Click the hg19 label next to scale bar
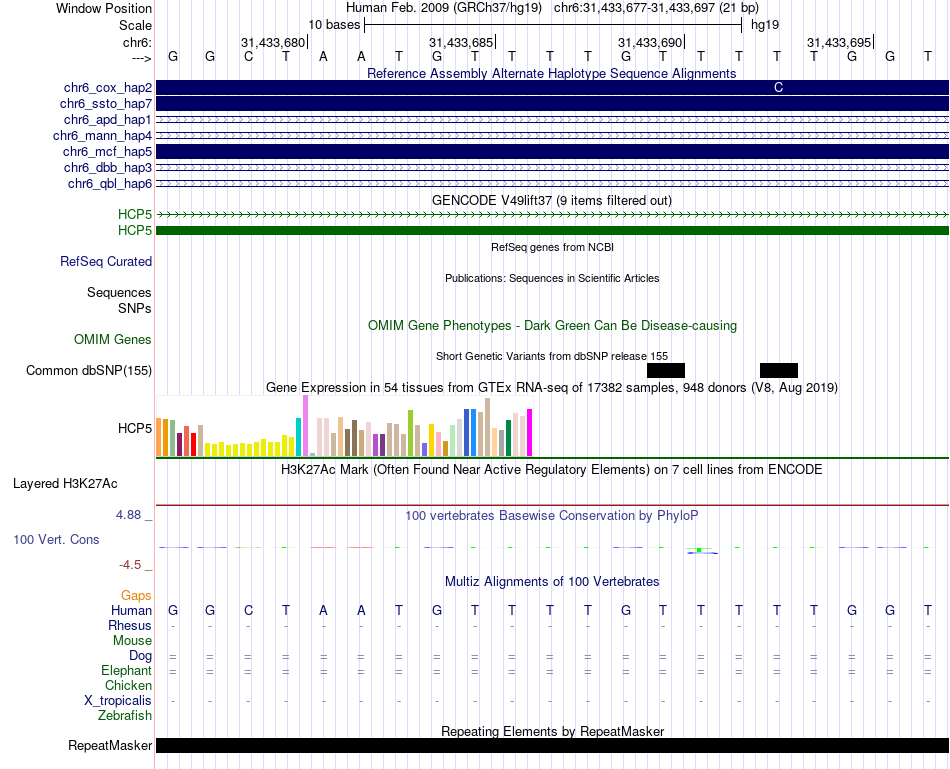 coord(765,25)
